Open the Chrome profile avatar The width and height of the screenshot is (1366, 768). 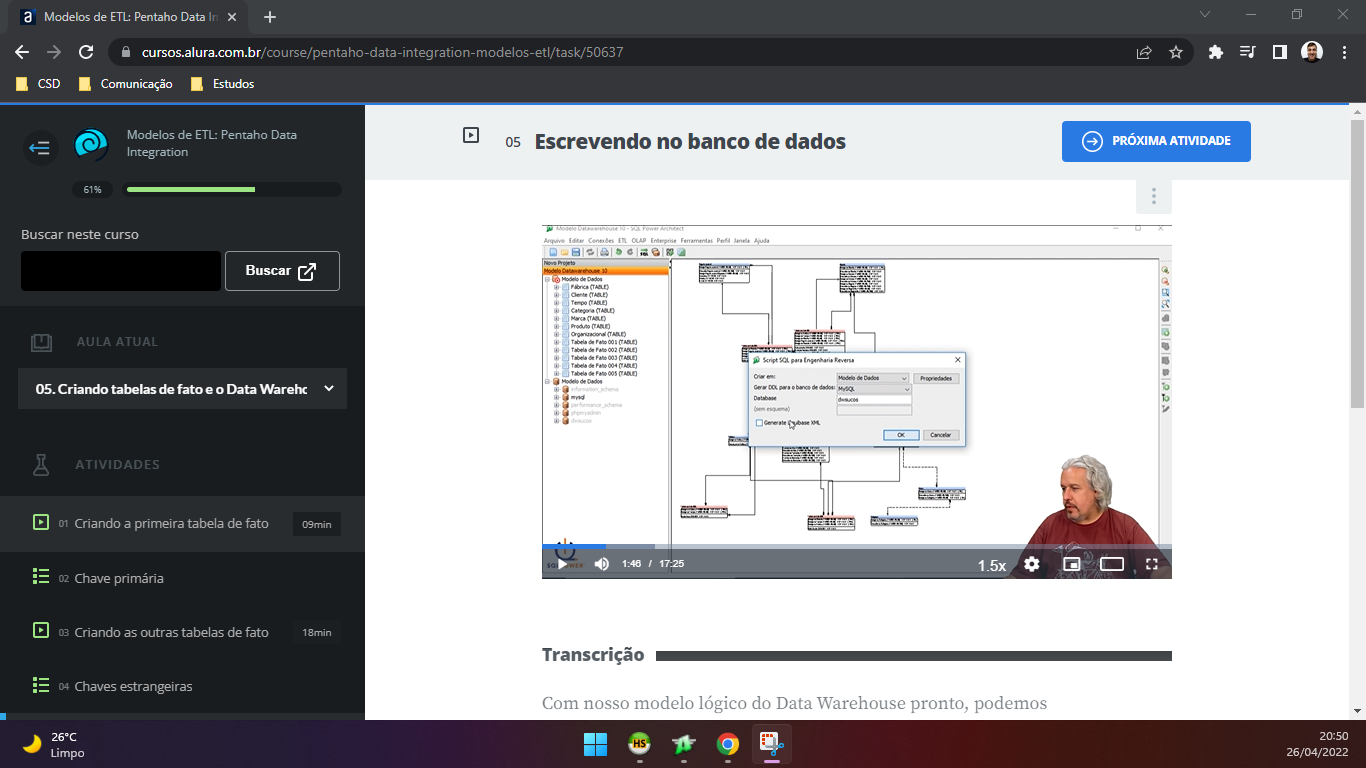click(1312, 52)
